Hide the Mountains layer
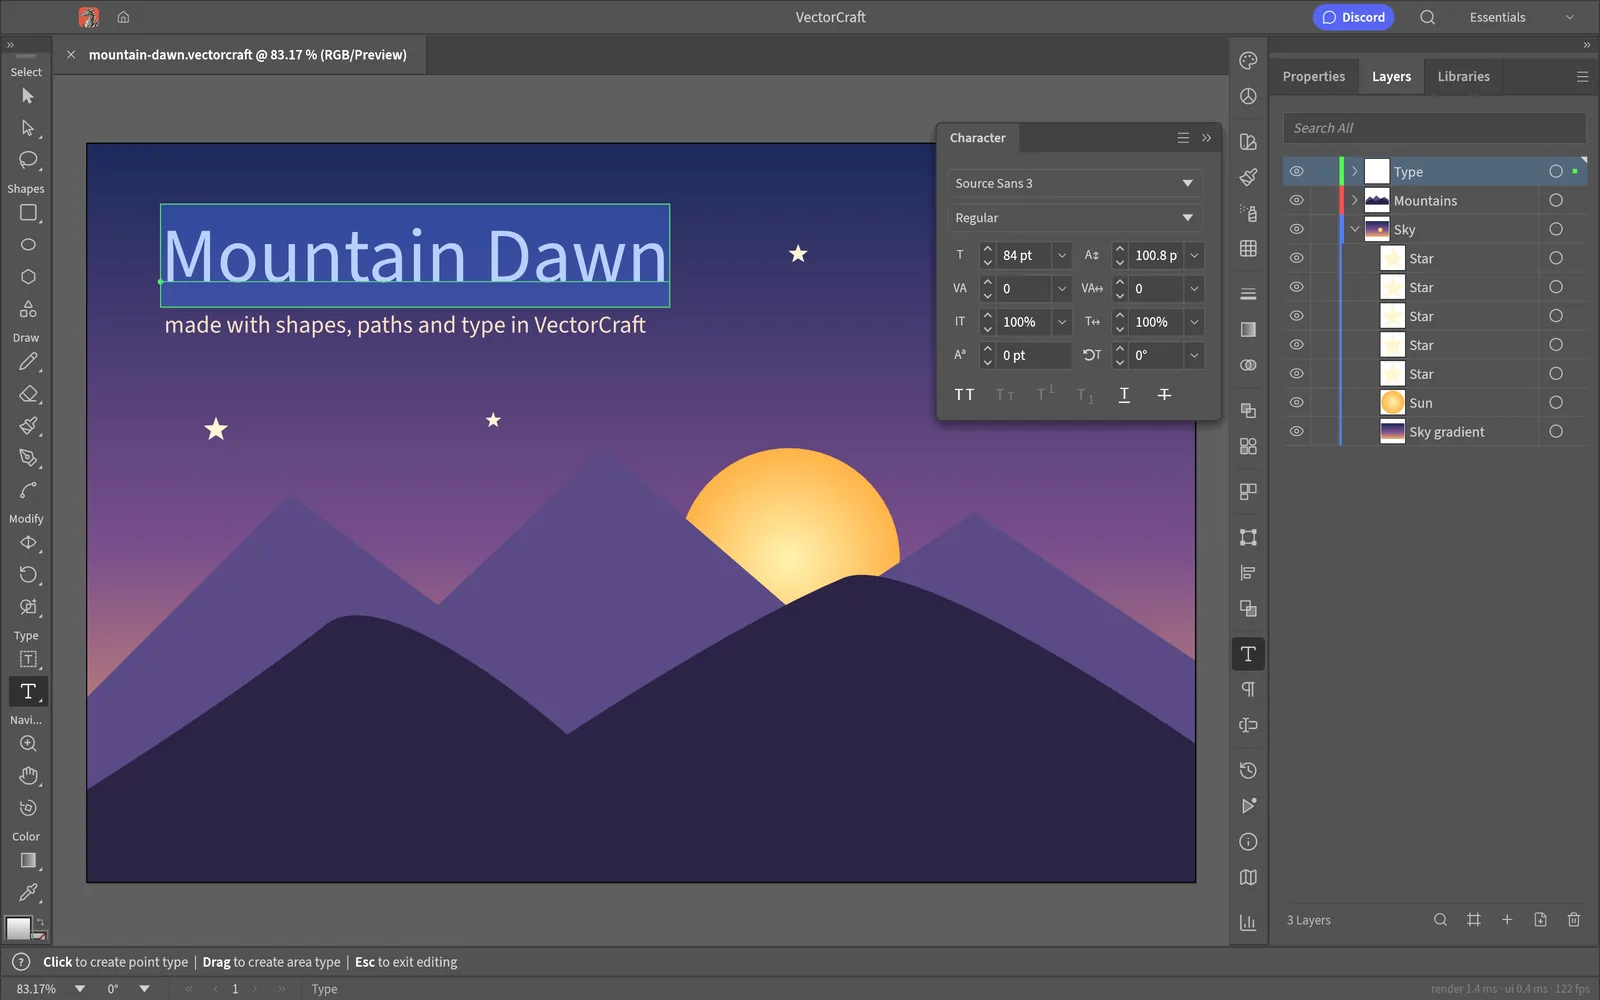1600x1000 pixels. pyautogui.click(x=1296, y=200)
